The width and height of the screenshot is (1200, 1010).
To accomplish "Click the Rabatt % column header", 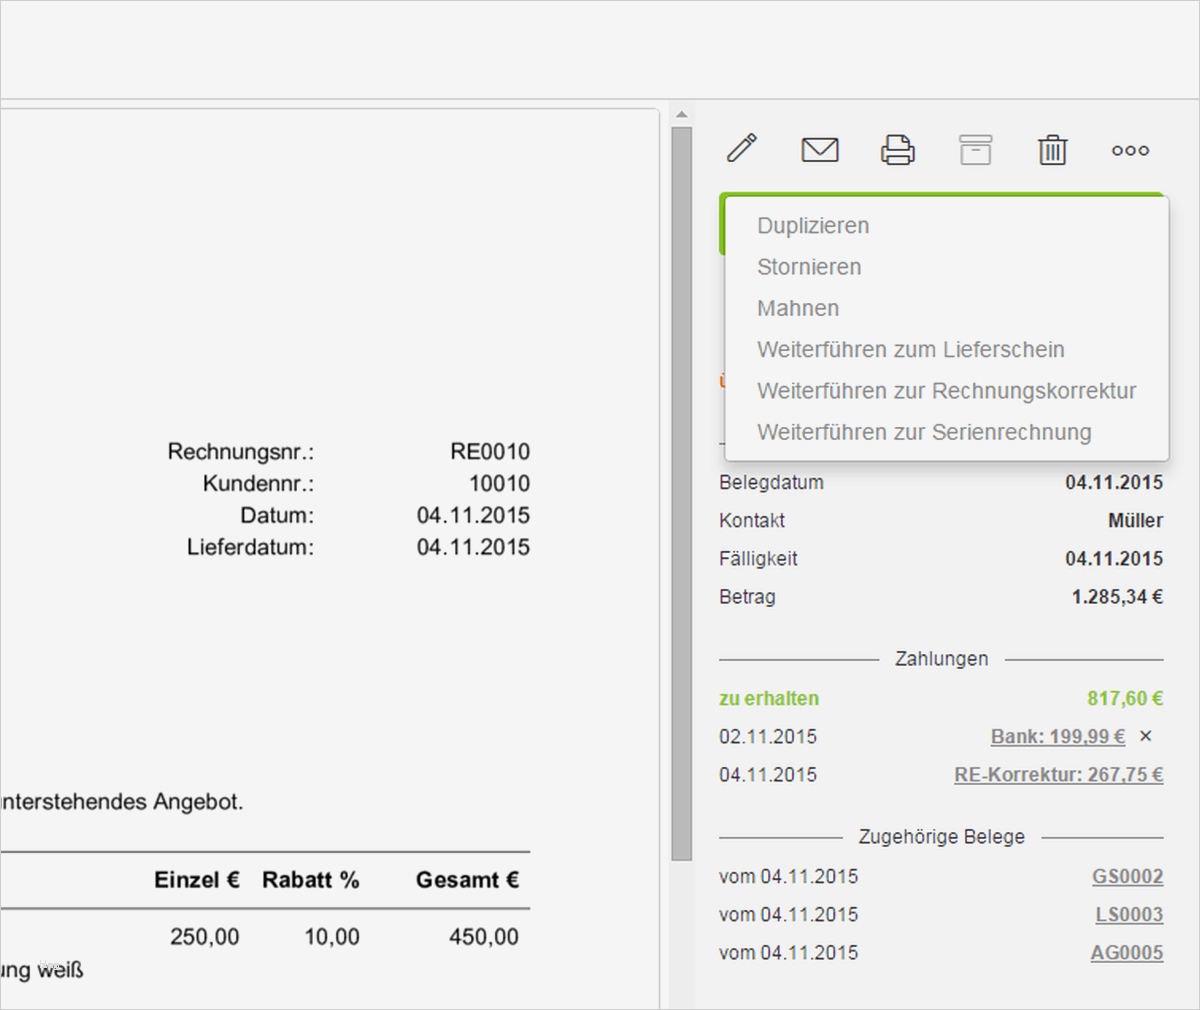I will (310, 881).
